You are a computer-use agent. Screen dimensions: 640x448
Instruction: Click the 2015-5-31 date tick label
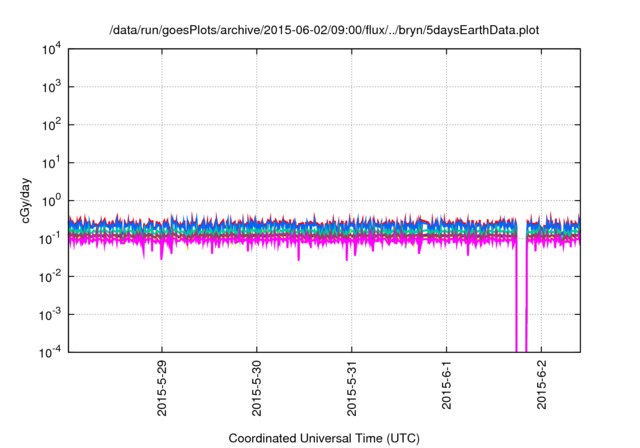(x=352, y=388)
